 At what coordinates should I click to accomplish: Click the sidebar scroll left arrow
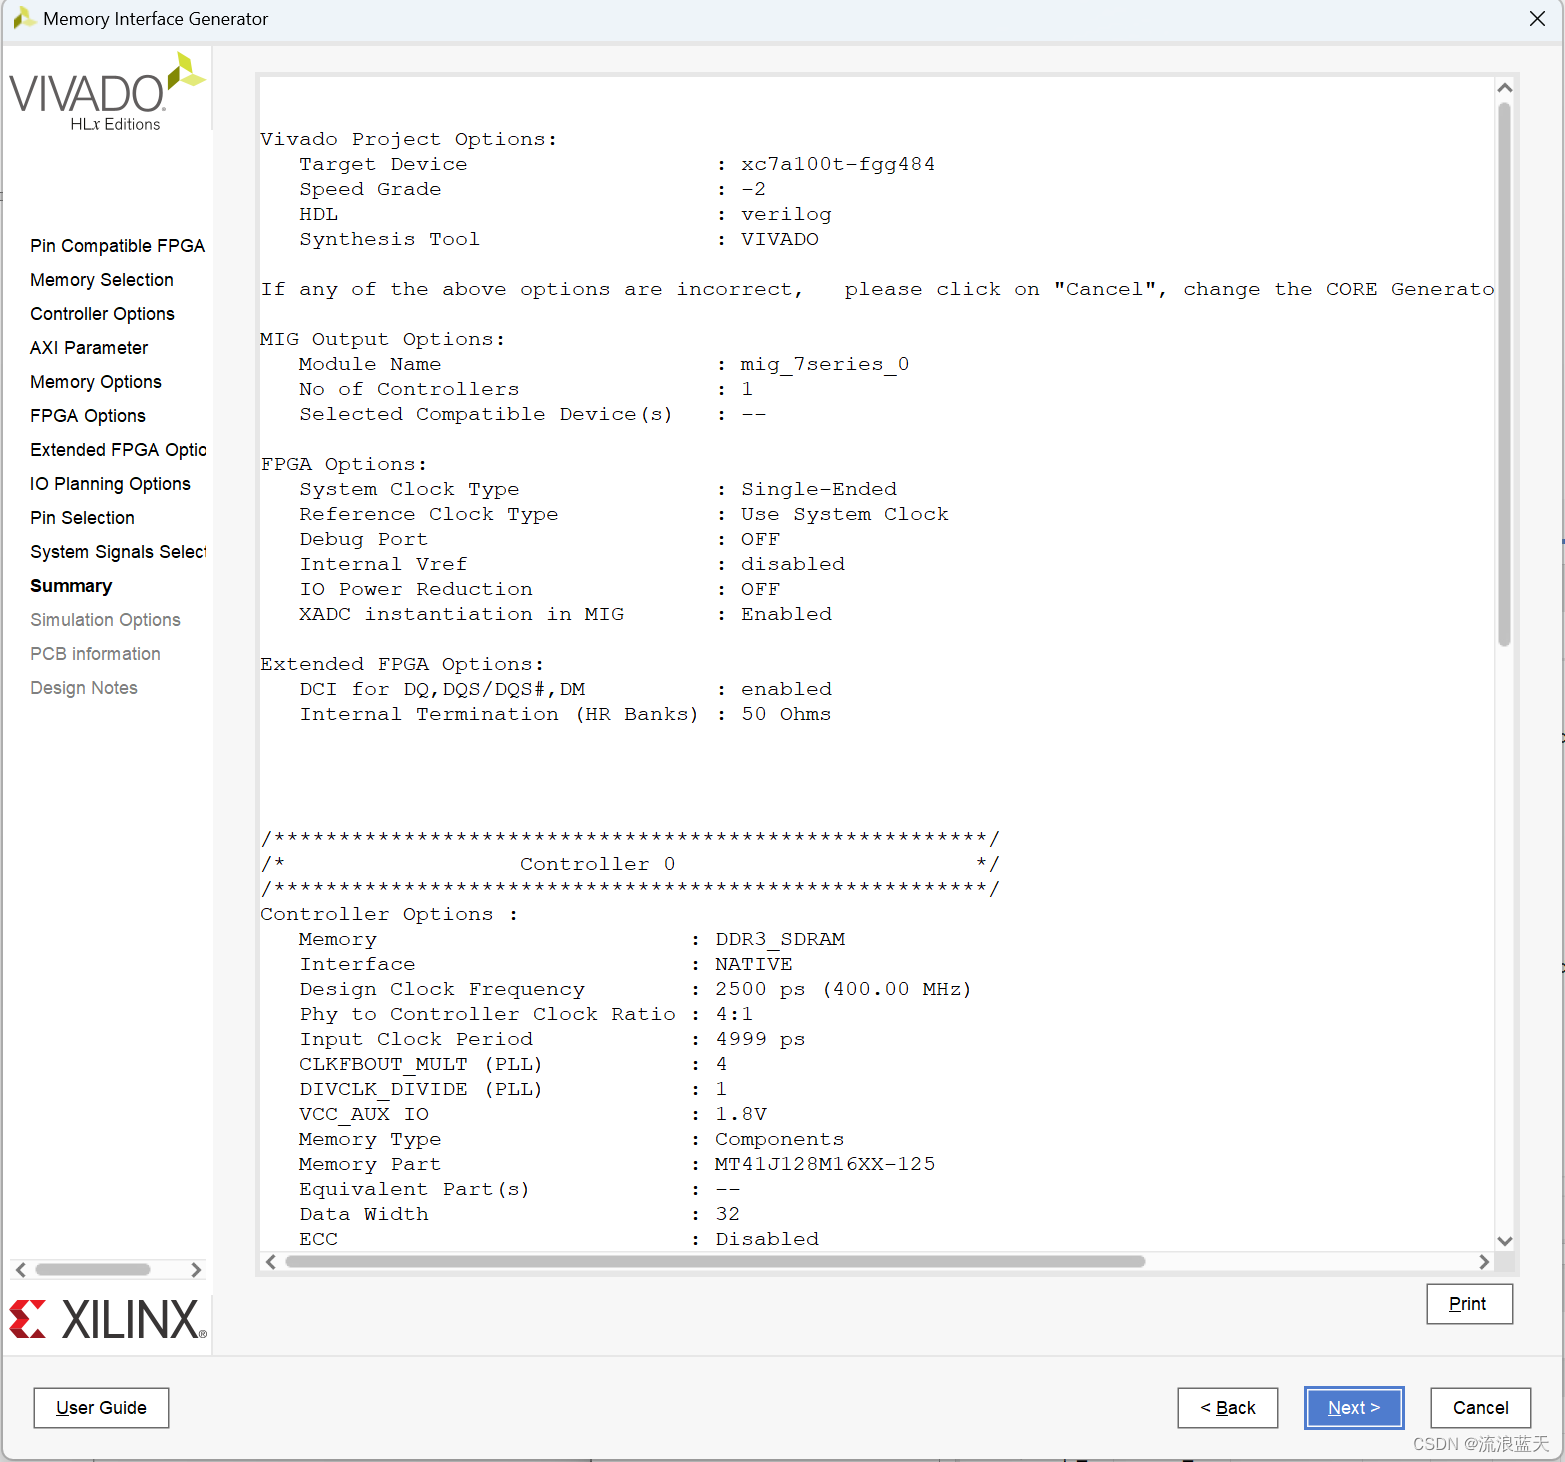[20, 1269]
